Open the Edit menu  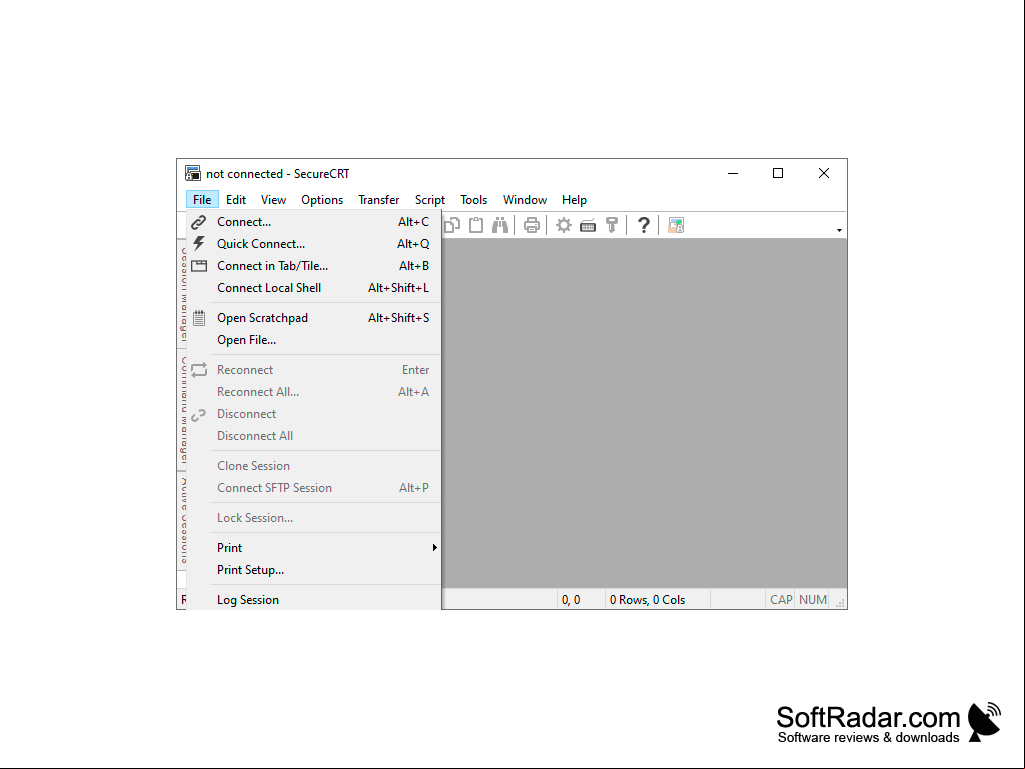click(236, 200)
